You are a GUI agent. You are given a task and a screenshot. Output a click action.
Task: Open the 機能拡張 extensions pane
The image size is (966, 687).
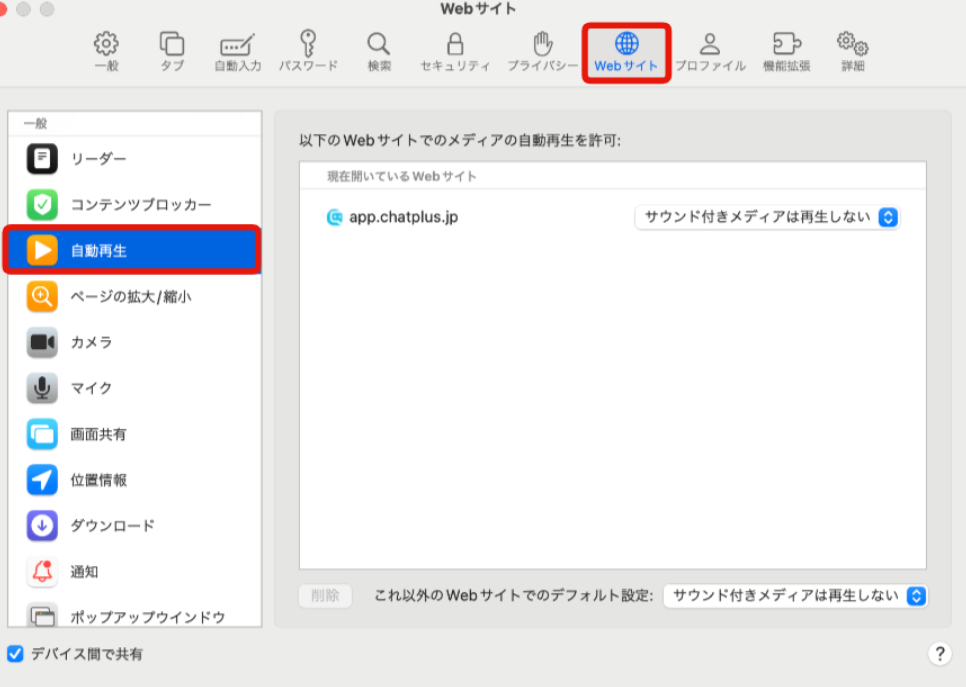tap(787, 52)
